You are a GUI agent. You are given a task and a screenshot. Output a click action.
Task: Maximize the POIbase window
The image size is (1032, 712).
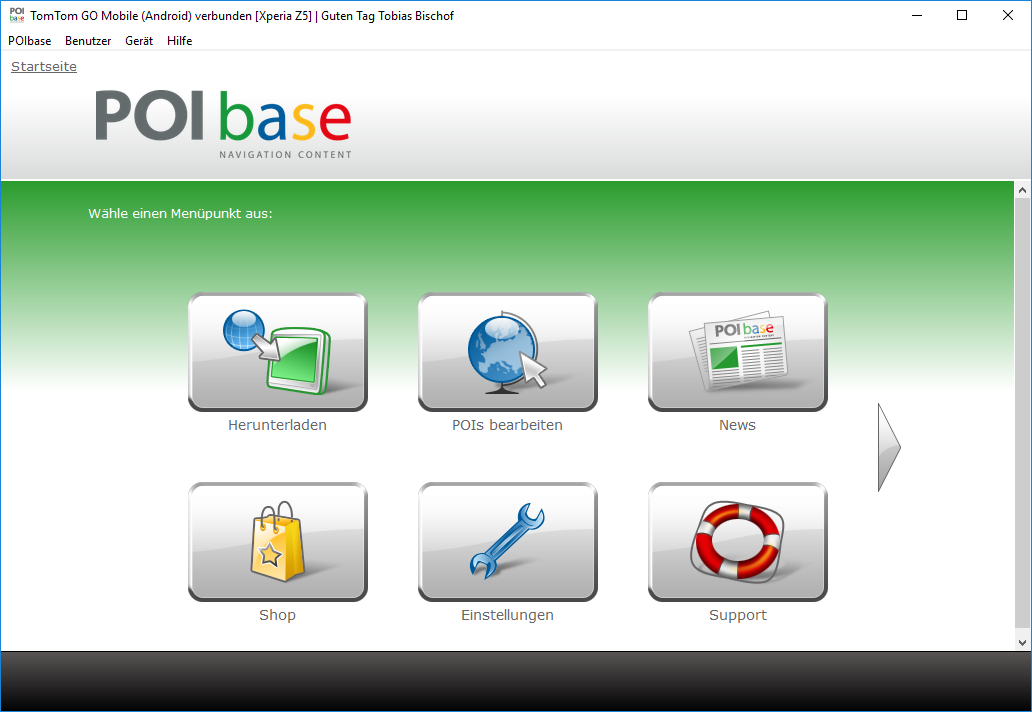[x=962, y=15]
